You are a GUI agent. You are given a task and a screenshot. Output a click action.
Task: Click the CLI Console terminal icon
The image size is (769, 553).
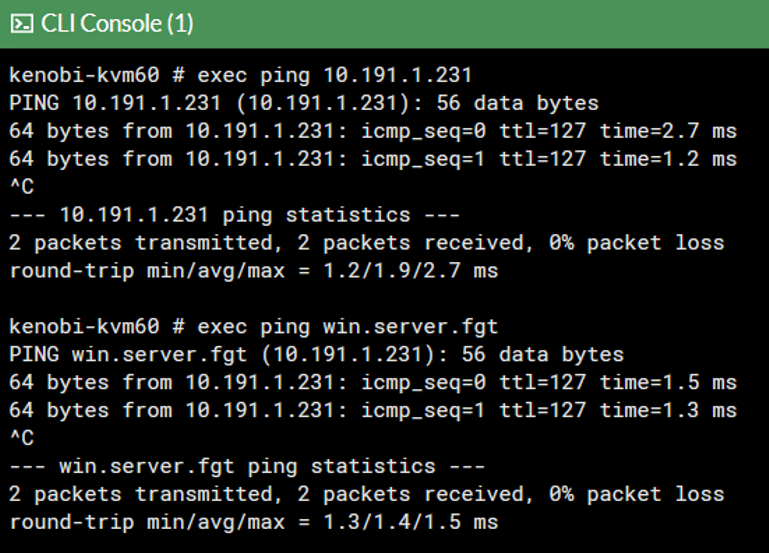click(x=23, y=24)
